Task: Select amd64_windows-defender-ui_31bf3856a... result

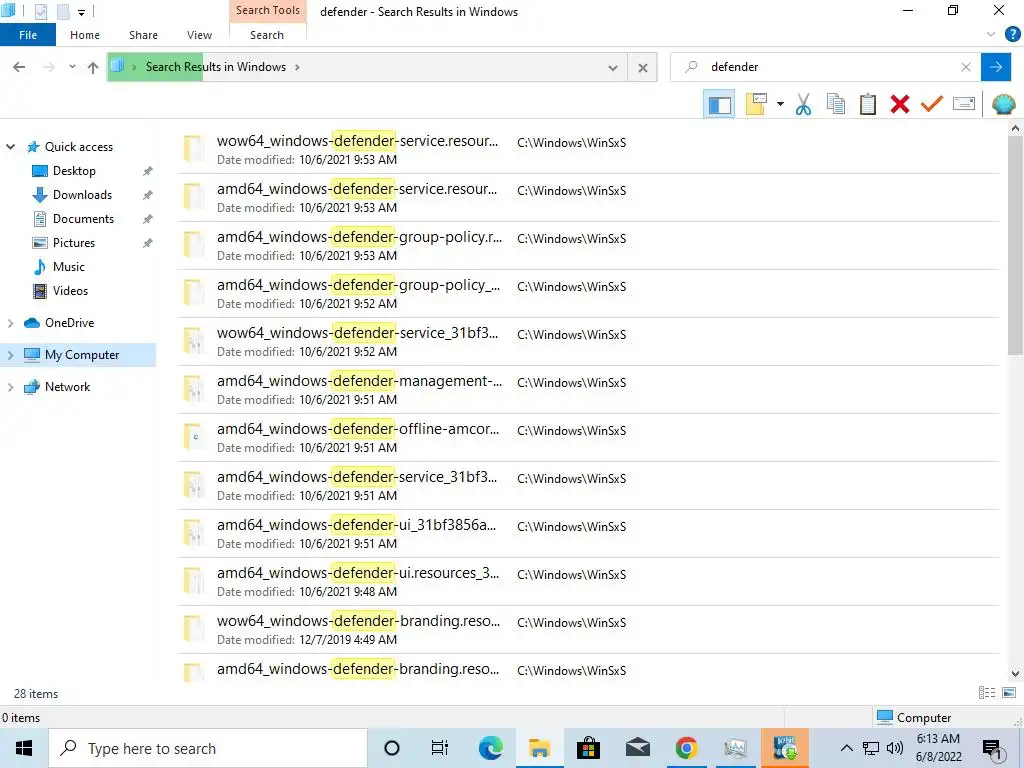Action: 588,534
